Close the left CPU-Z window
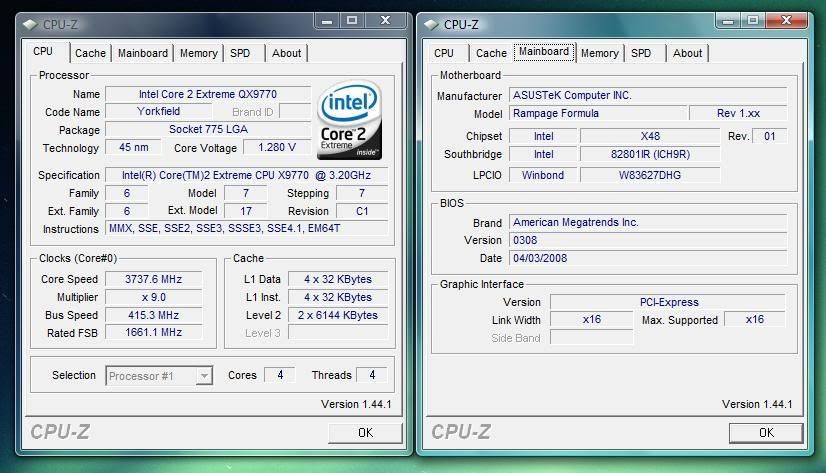 tap(386, 21)
